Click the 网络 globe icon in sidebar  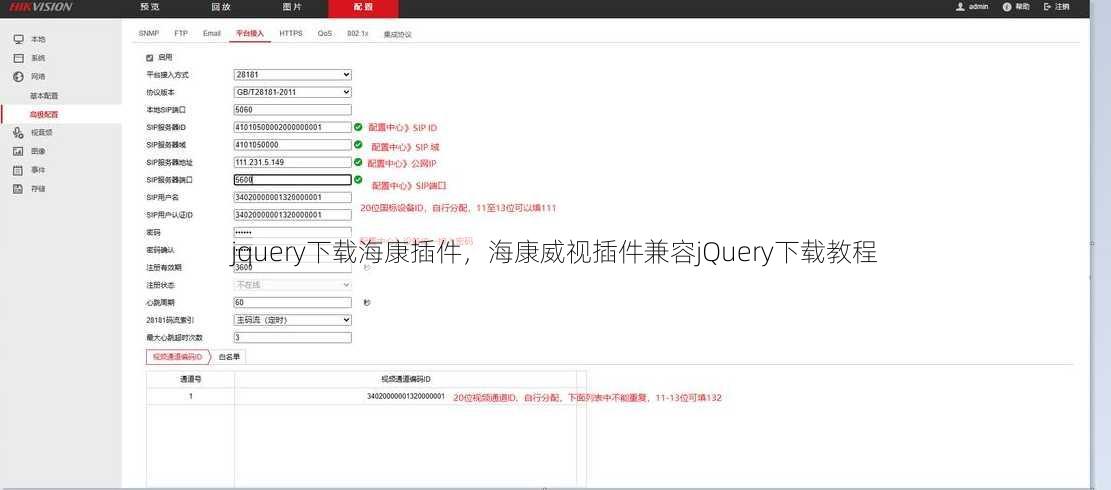[x=19, y=76]
